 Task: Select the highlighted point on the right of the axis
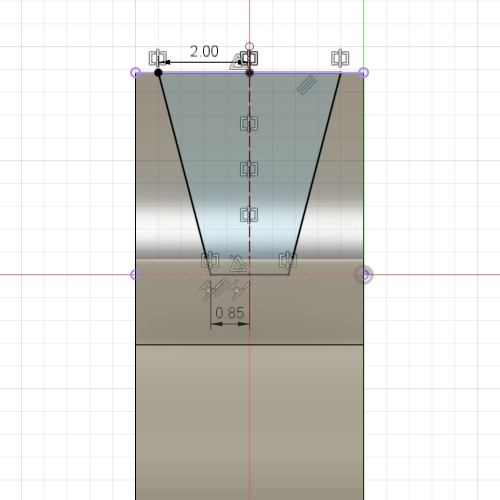click(364, 275)
